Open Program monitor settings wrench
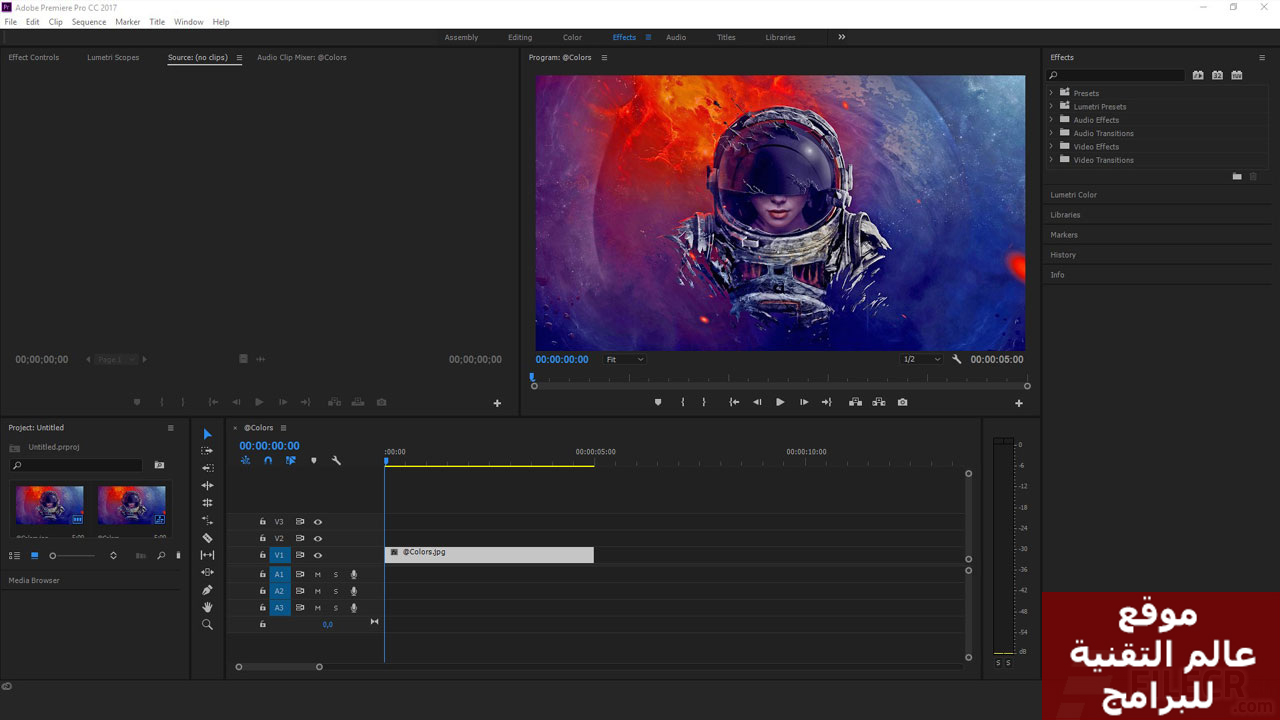The height and width of the screenshot is (720, 1280). (x=956, y=359)
